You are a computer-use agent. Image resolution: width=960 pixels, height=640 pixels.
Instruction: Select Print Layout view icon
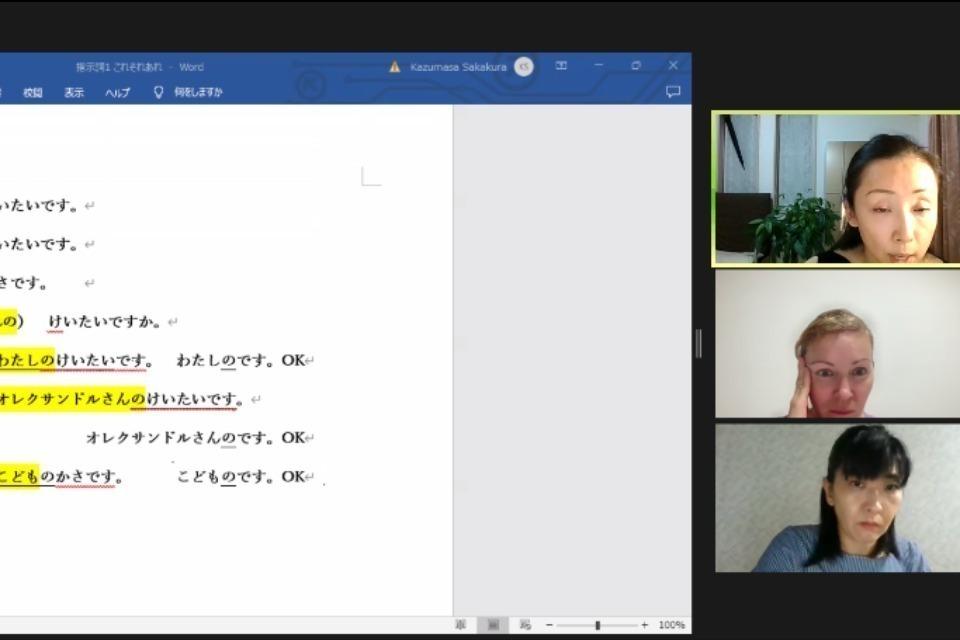(492, 625)
